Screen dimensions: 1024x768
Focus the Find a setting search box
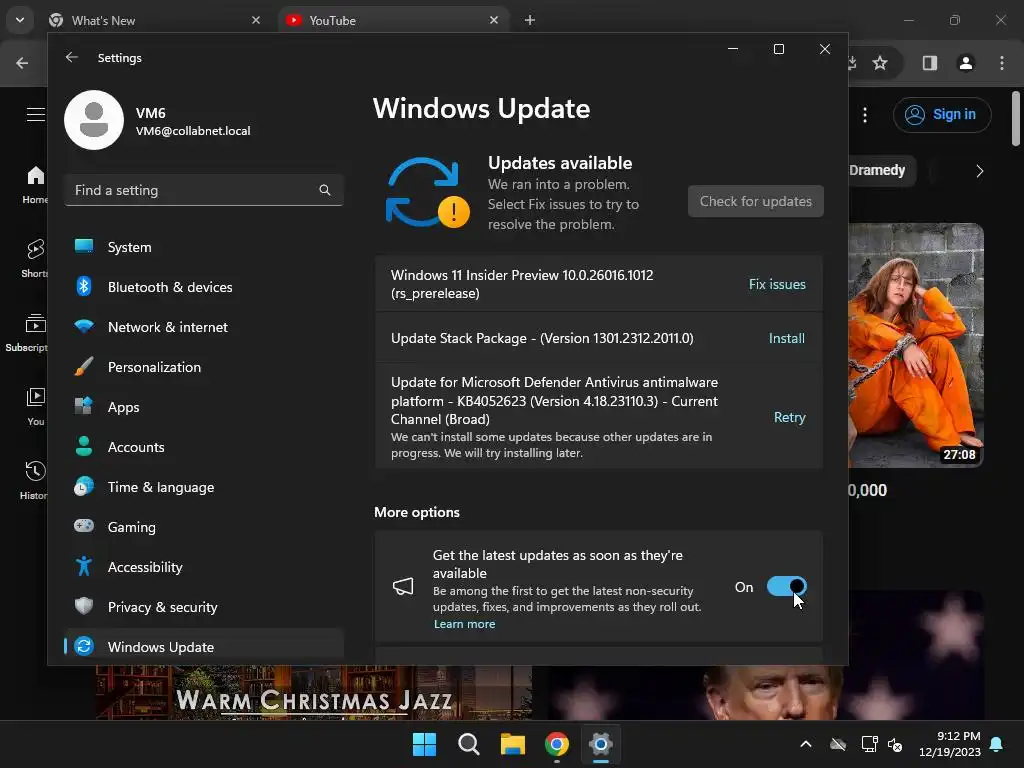204,190
